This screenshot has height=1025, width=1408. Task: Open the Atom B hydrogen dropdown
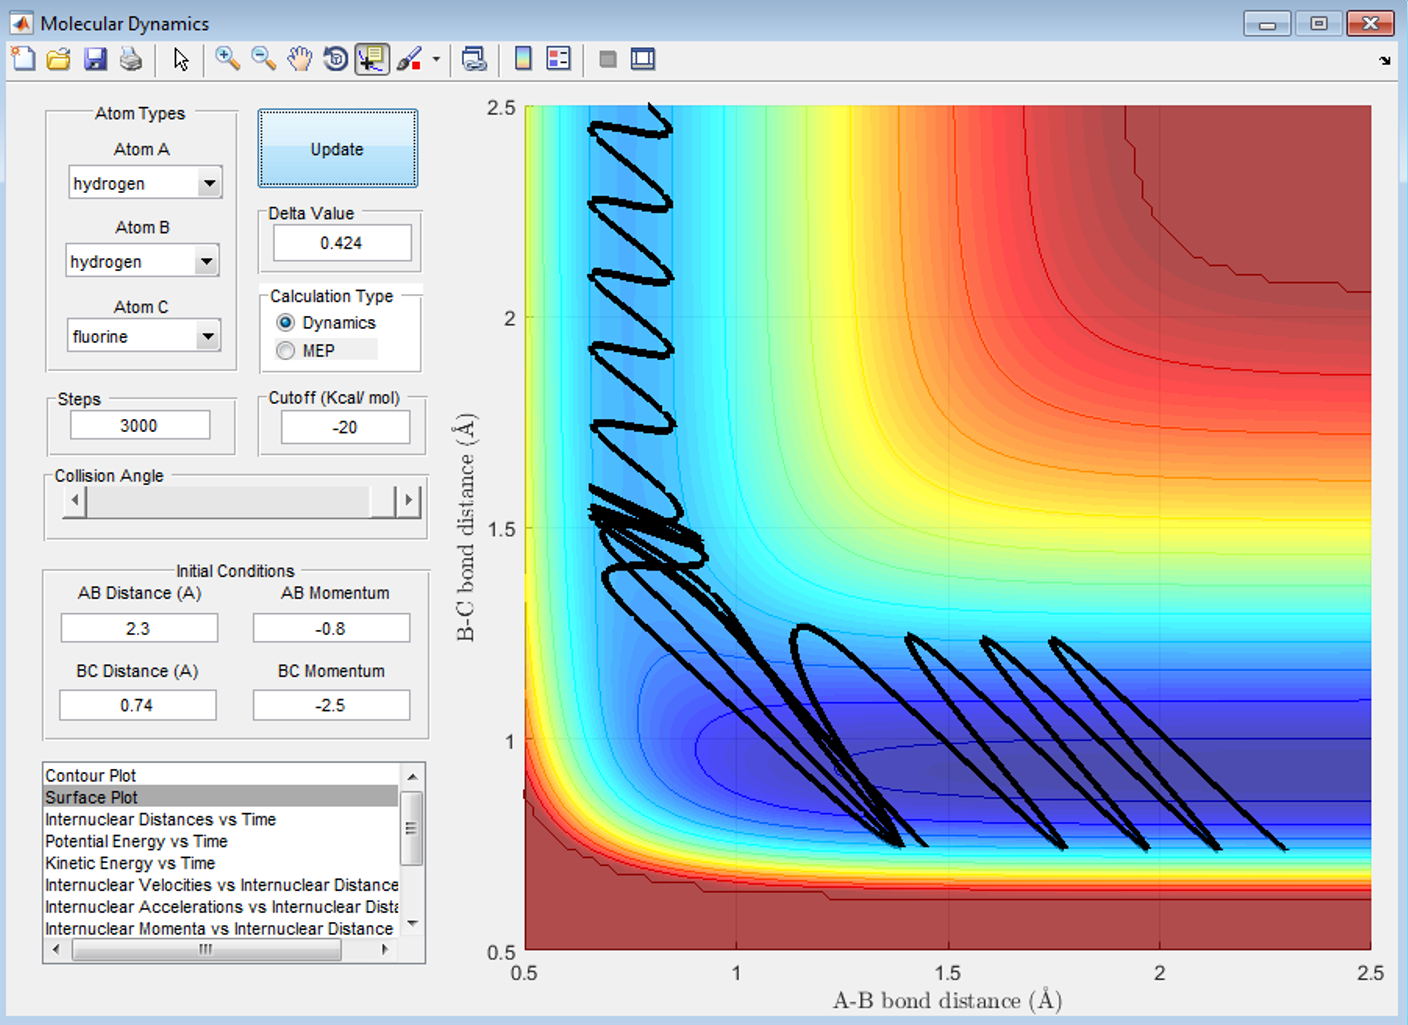(x=206, y=262)
